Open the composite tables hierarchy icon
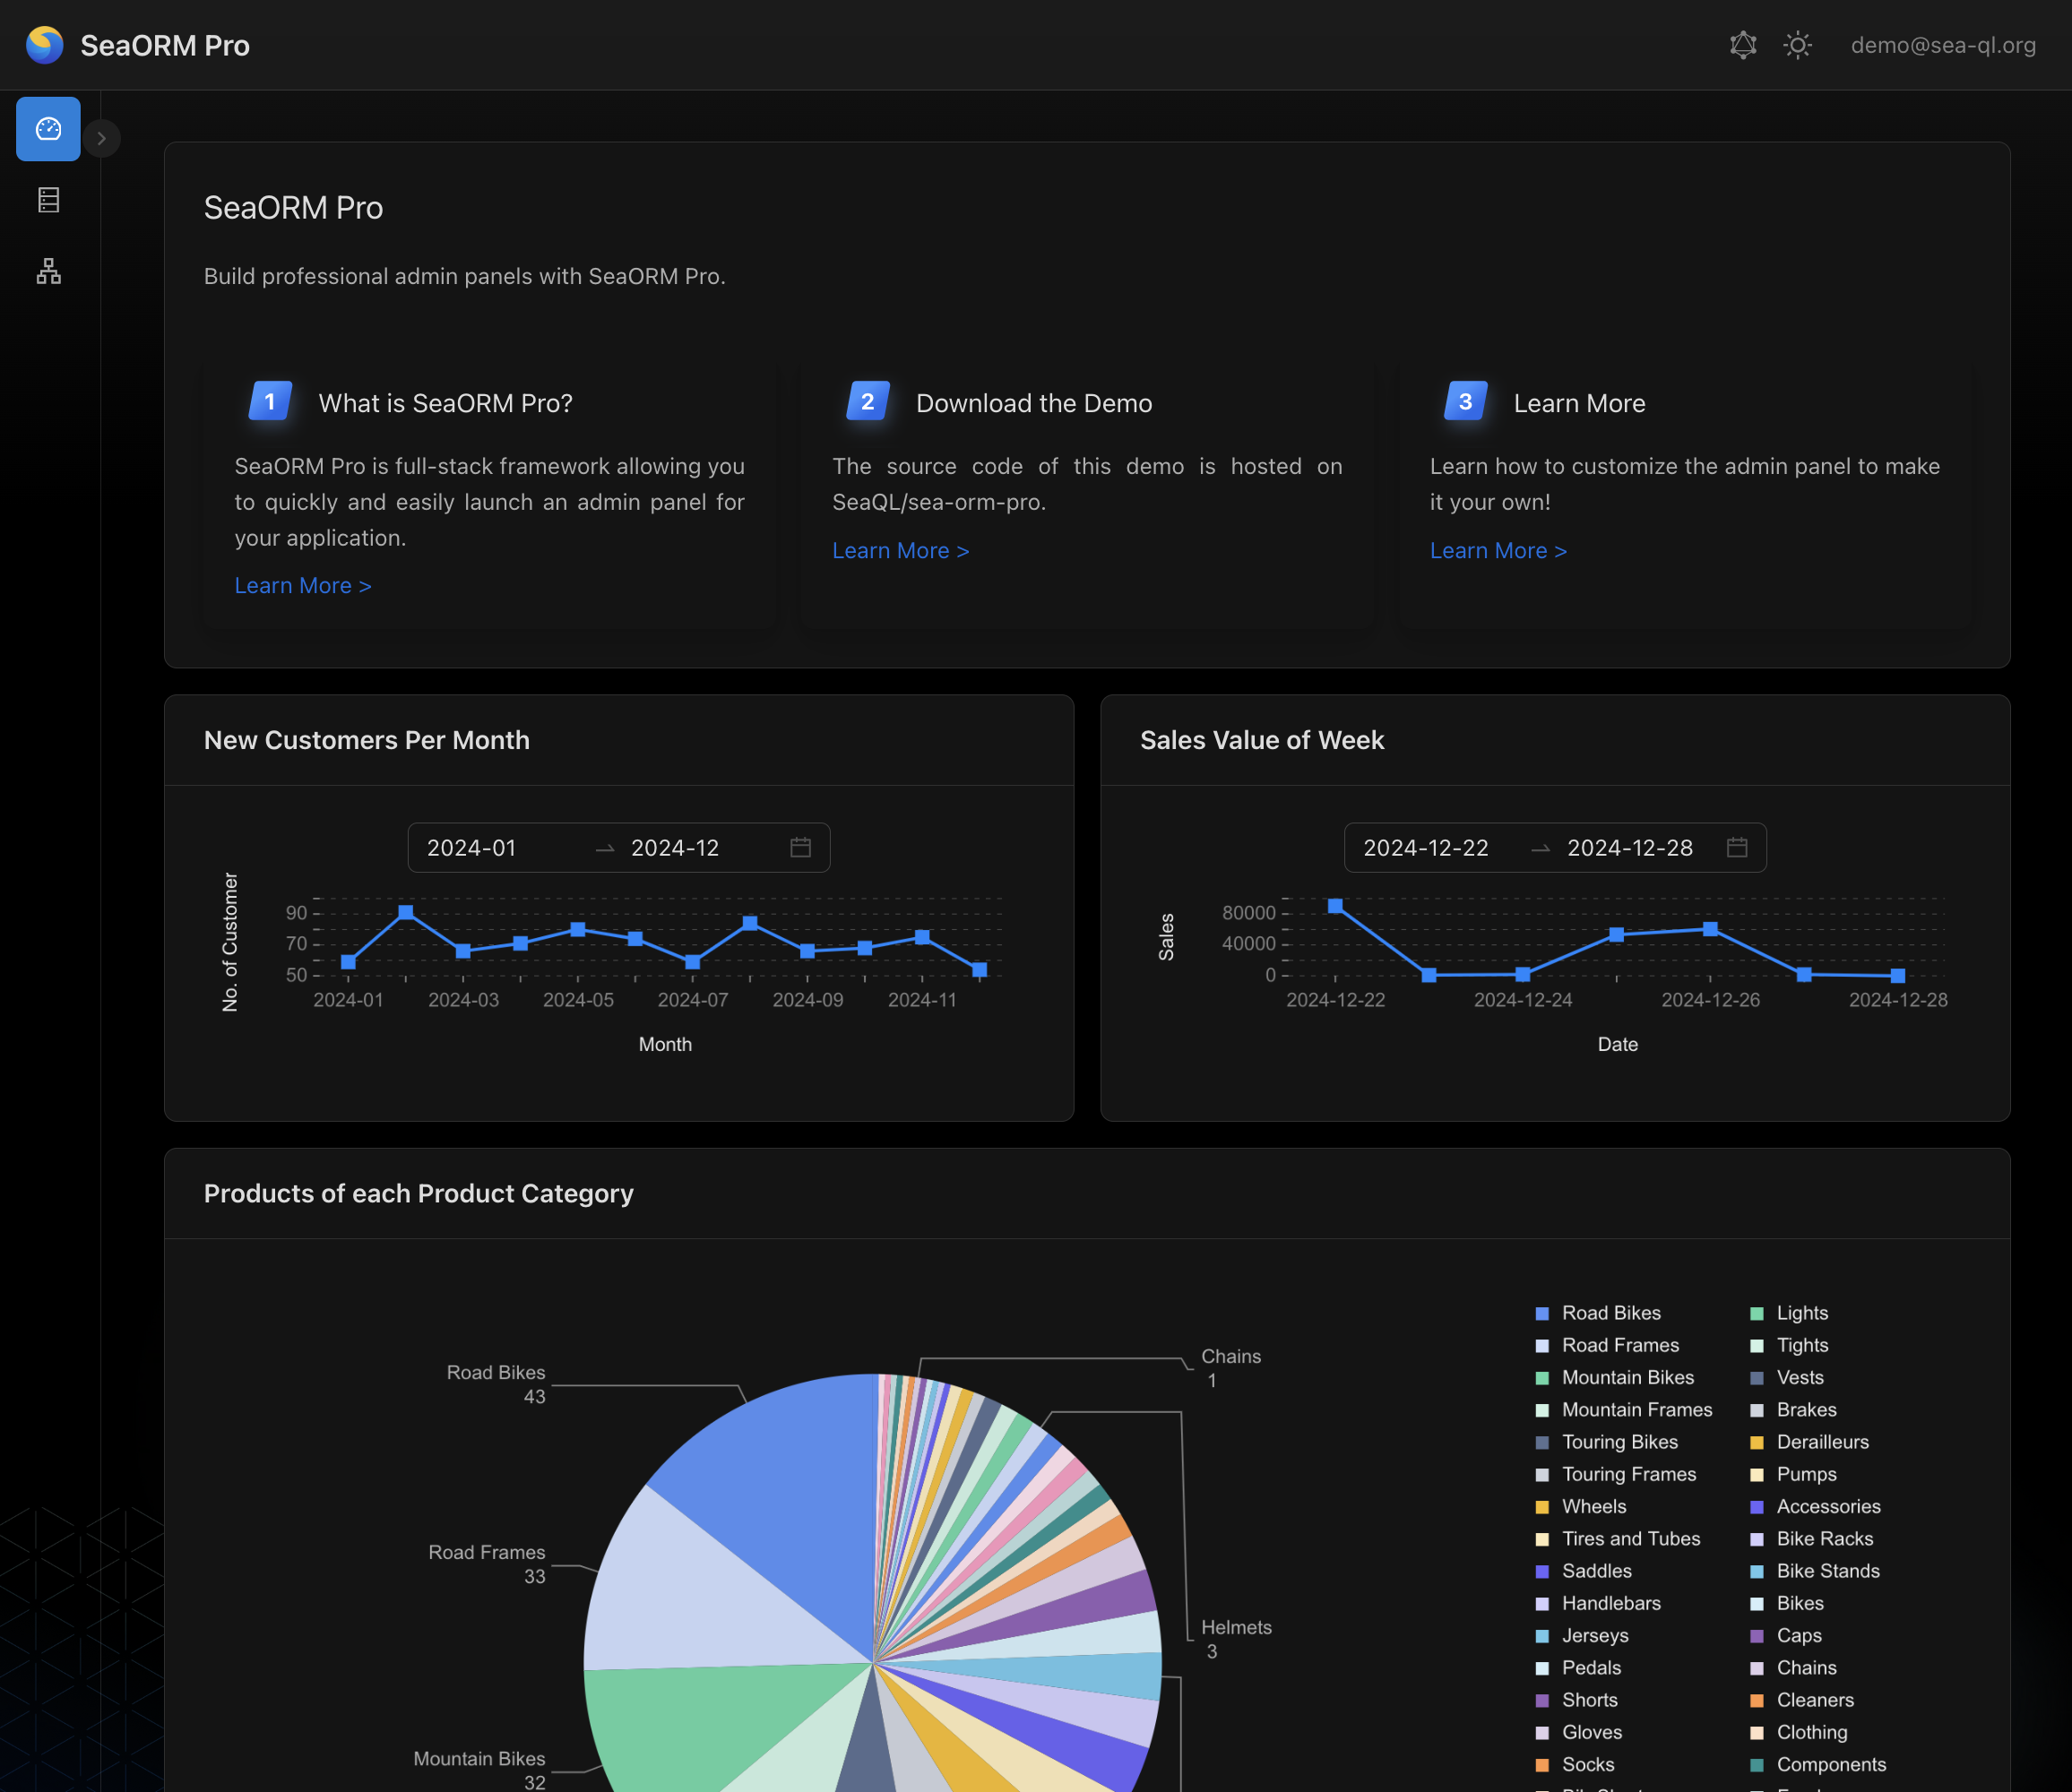 pos(48,271)
